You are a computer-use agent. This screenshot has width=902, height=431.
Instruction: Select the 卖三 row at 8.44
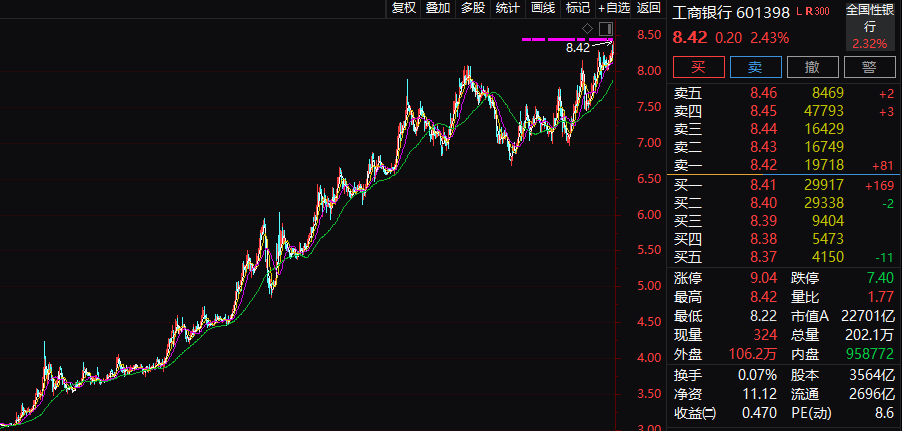[x=783, y=129]
